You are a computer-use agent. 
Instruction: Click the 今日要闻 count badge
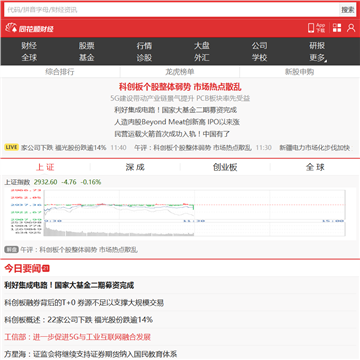46,268
